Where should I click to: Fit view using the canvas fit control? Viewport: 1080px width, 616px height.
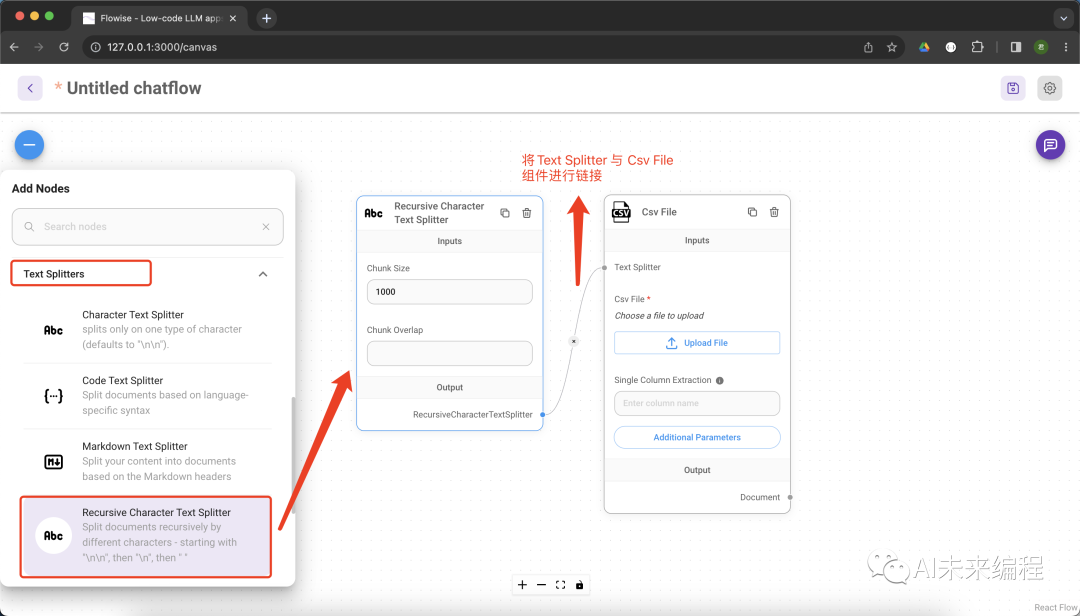(x=561, y=585)
